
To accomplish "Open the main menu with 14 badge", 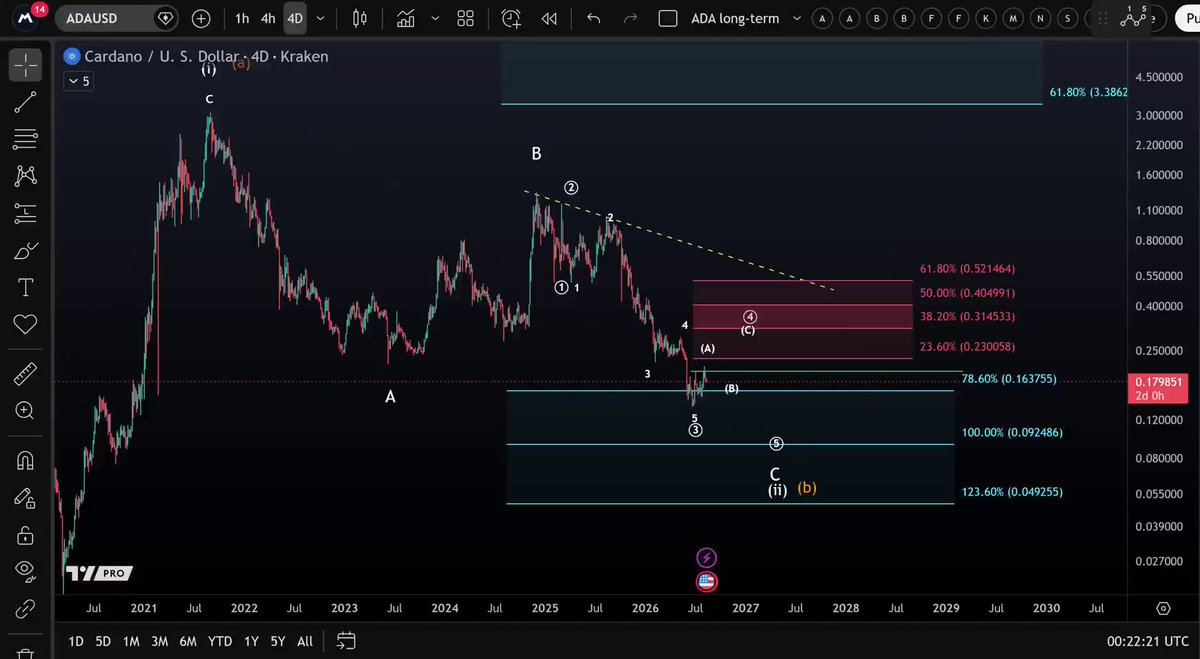I will [27, 17].
